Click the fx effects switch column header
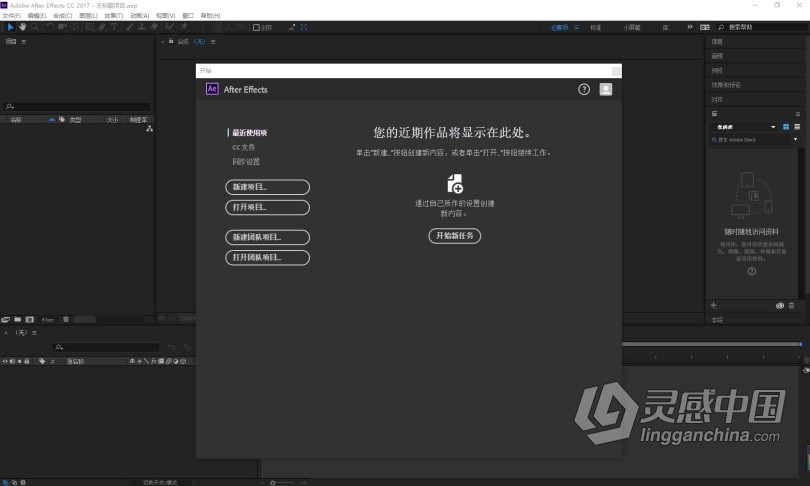 tap(154, 362)
